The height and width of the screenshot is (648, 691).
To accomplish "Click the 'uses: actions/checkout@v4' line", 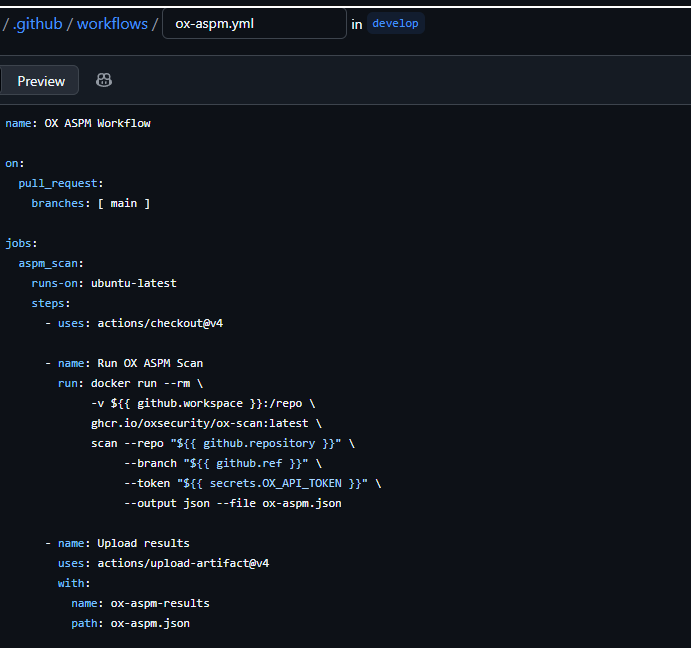I will point(134,324).
